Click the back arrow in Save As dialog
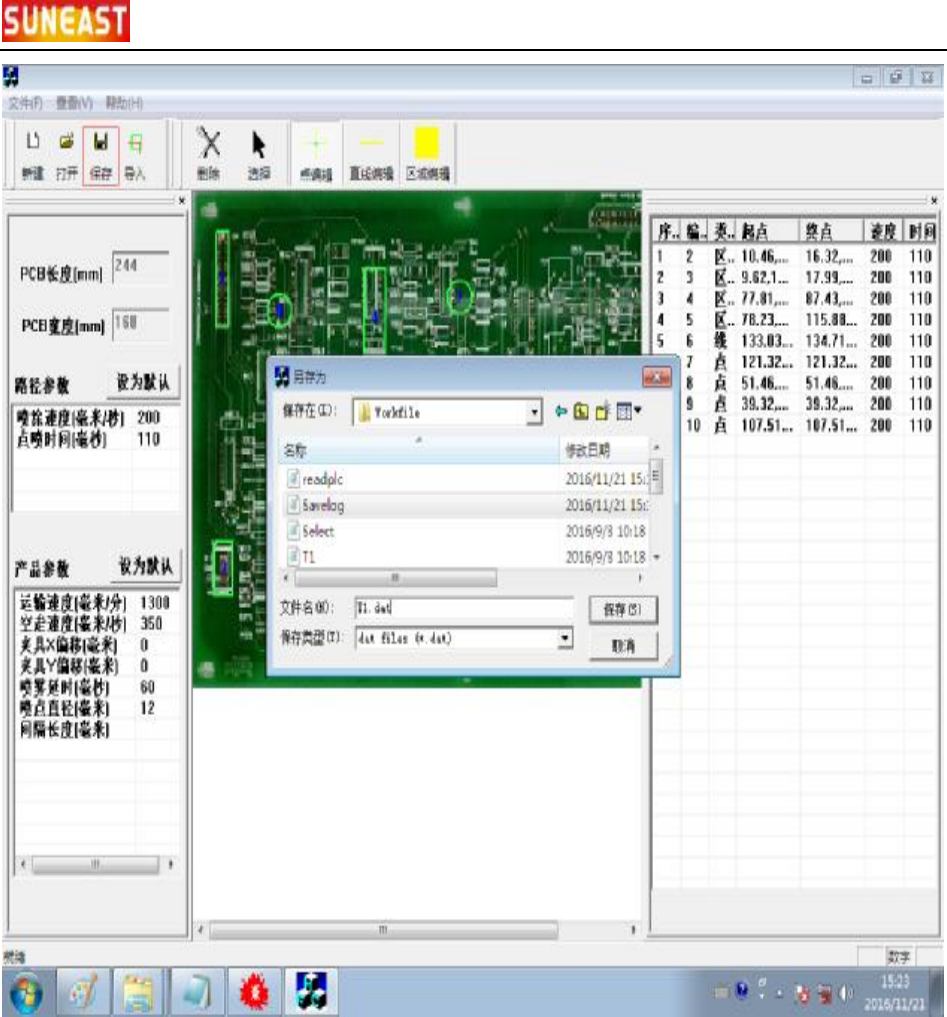The image size is (947, 1017). tap(562, 411)
